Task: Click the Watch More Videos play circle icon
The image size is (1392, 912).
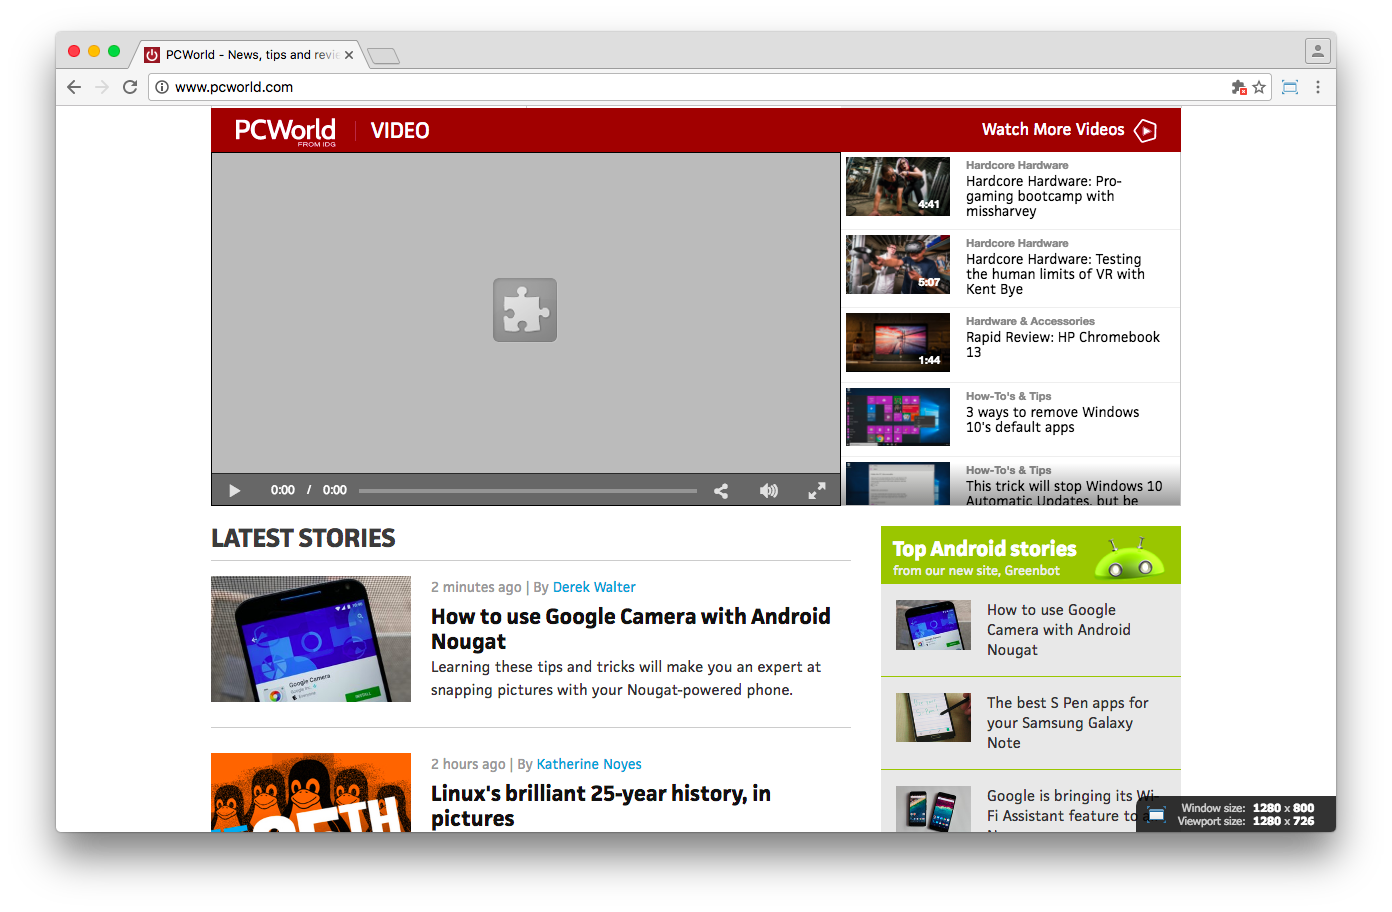Action: [1146, 131]
